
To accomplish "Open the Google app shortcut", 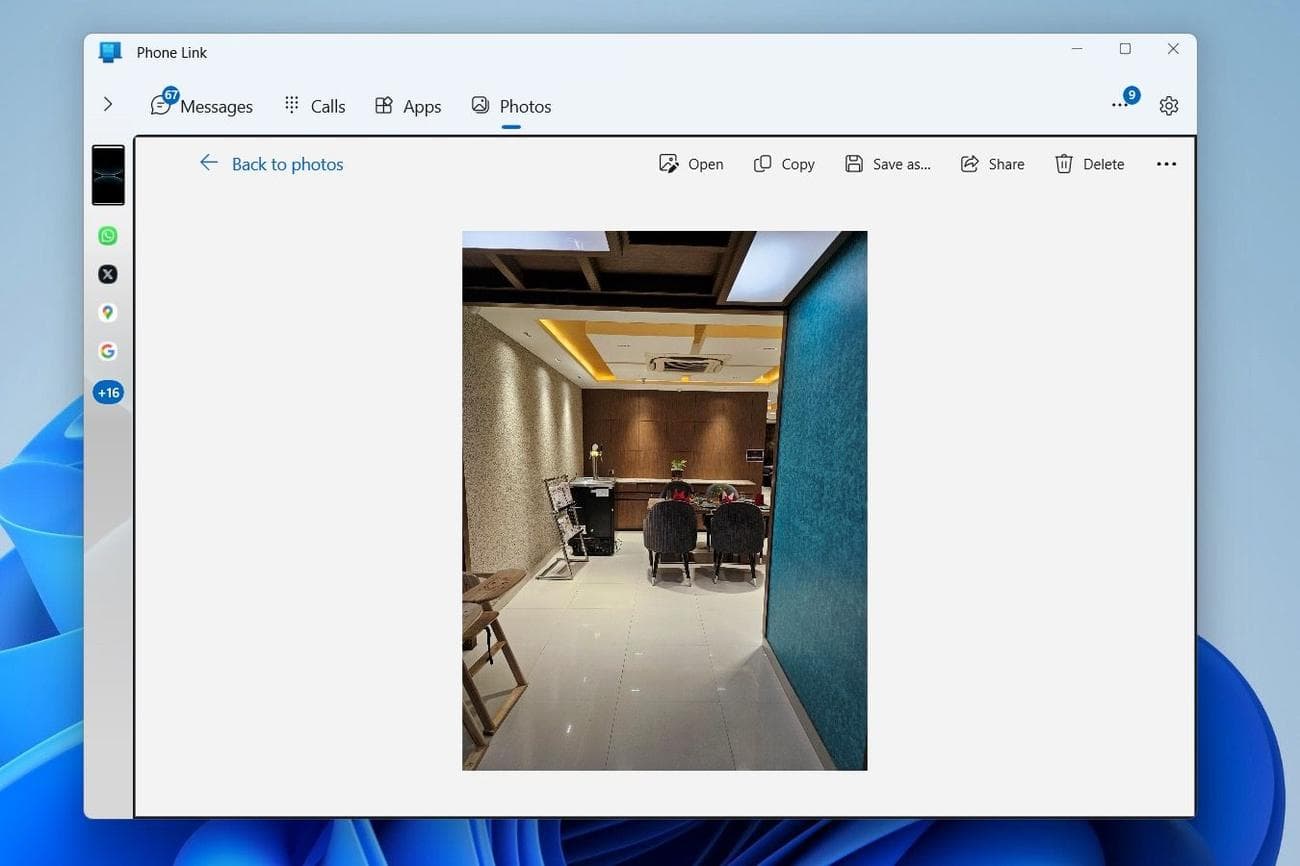I will [108, 351].
